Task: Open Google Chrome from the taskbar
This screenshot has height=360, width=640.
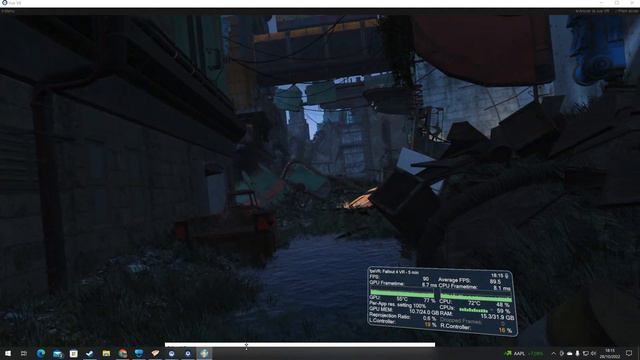Action: [x=122, y=353]
